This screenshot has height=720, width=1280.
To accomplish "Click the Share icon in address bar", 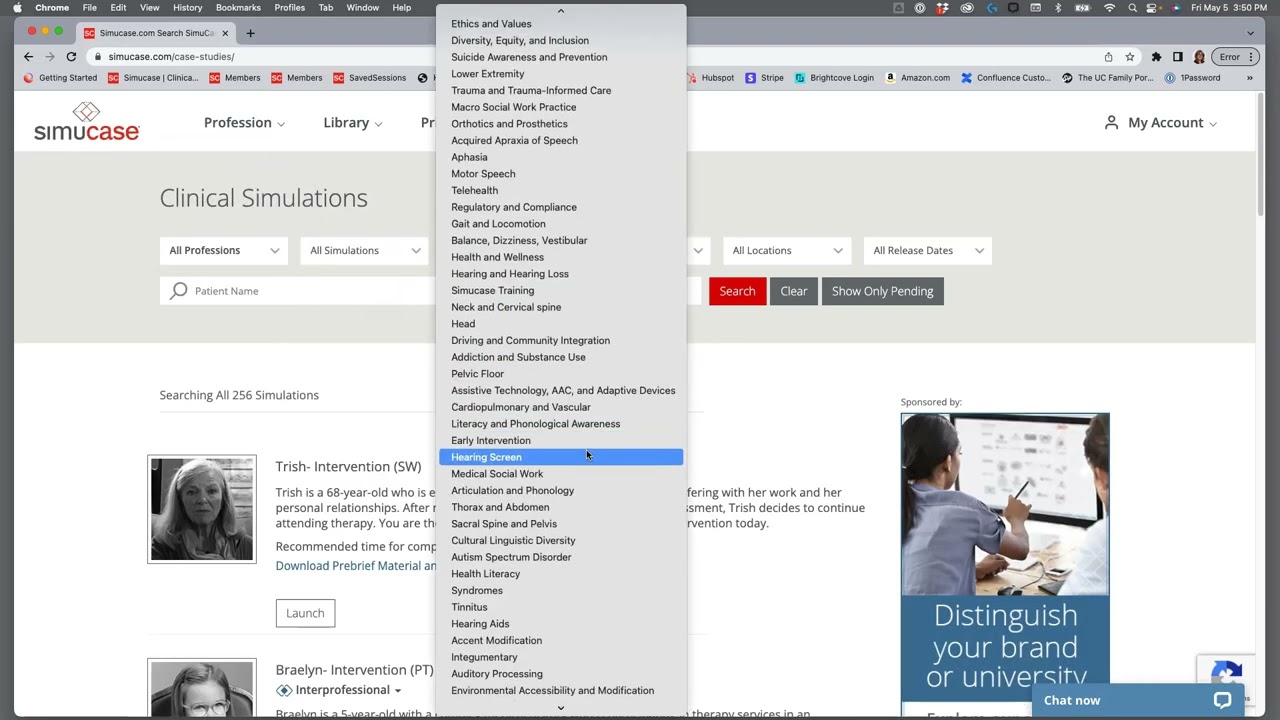I will click(x=1108, y=57).
